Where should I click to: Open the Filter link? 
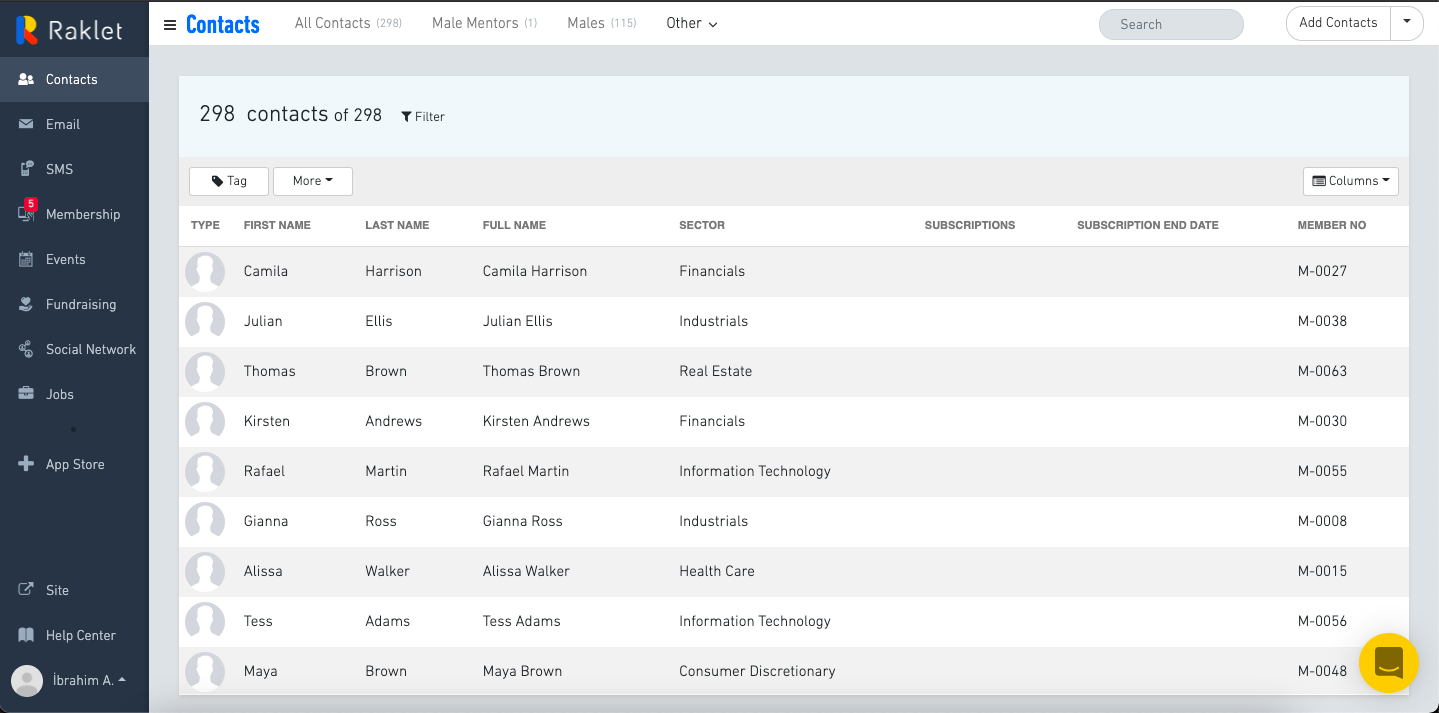(423, 117)
